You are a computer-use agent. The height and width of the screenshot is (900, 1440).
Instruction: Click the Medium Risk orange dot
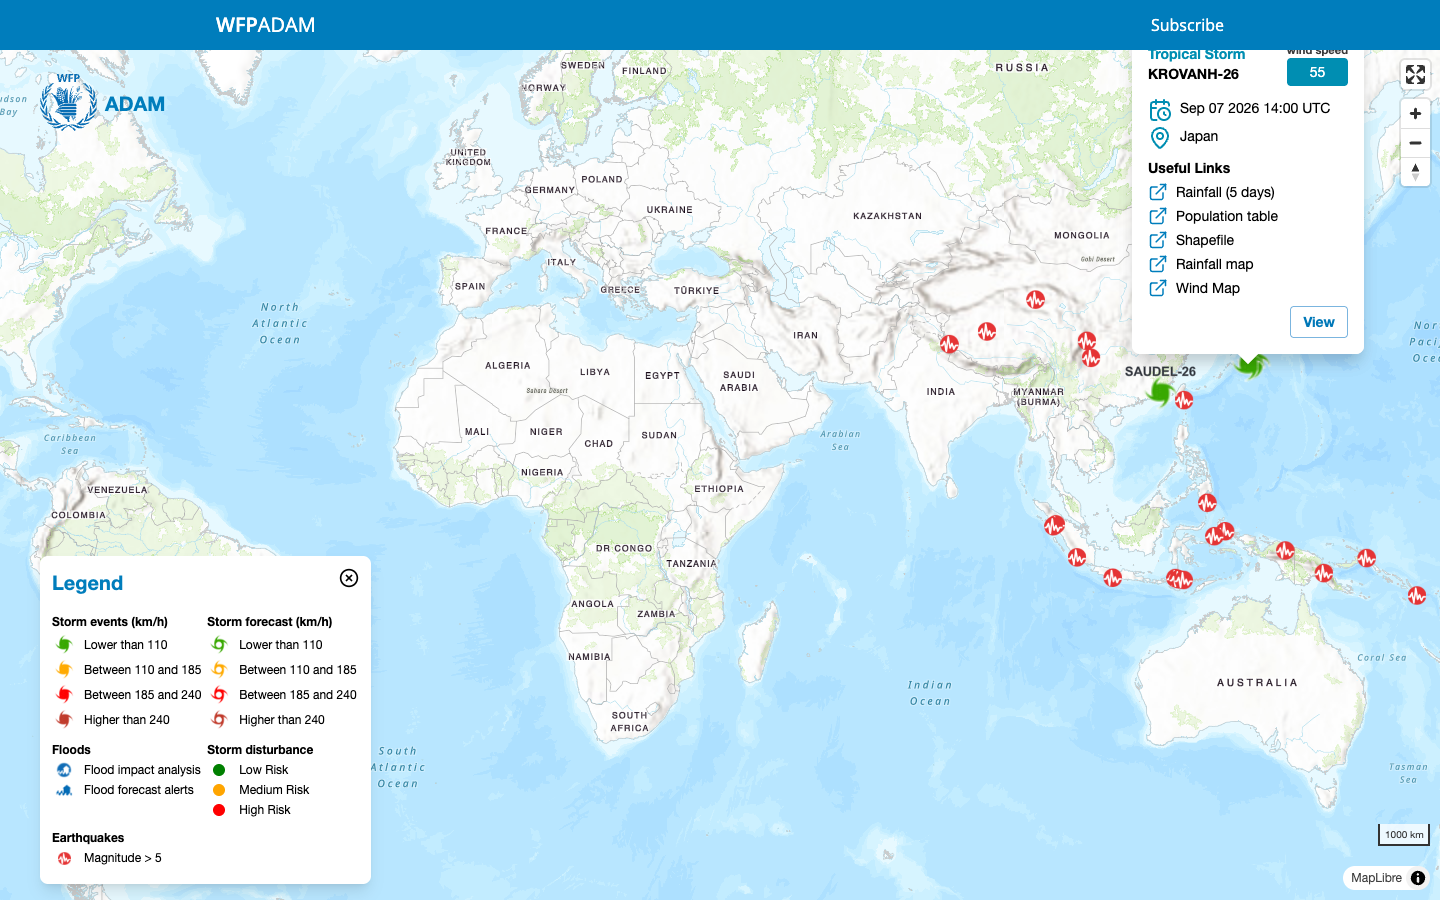click(219, 790)
